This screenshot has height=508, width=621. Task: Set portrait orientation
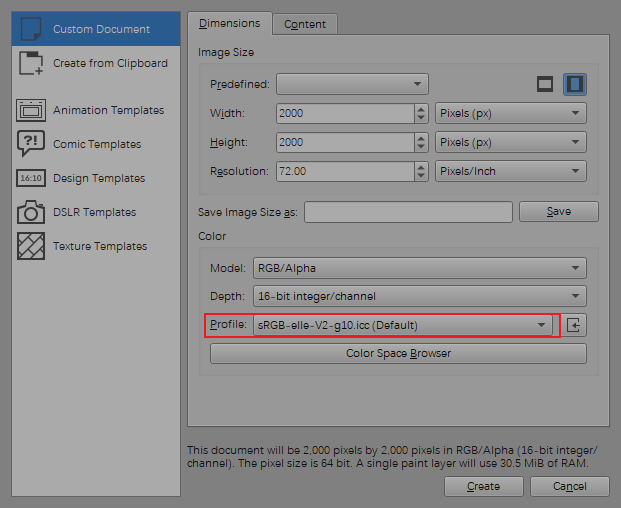[x=575, y=84]
